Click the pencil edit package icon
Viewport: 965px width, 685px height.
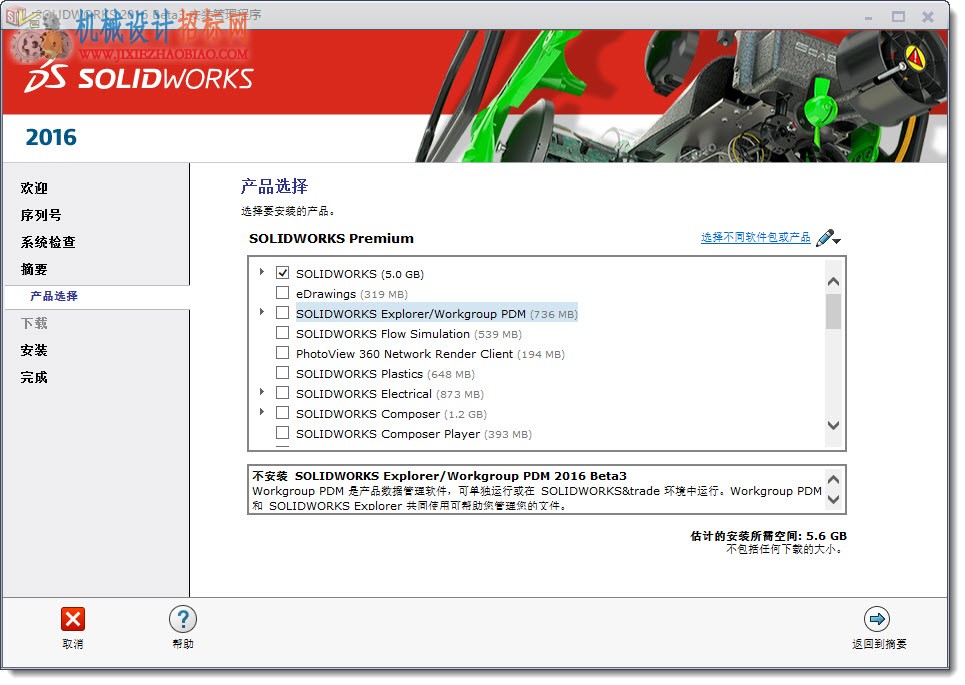825,238
